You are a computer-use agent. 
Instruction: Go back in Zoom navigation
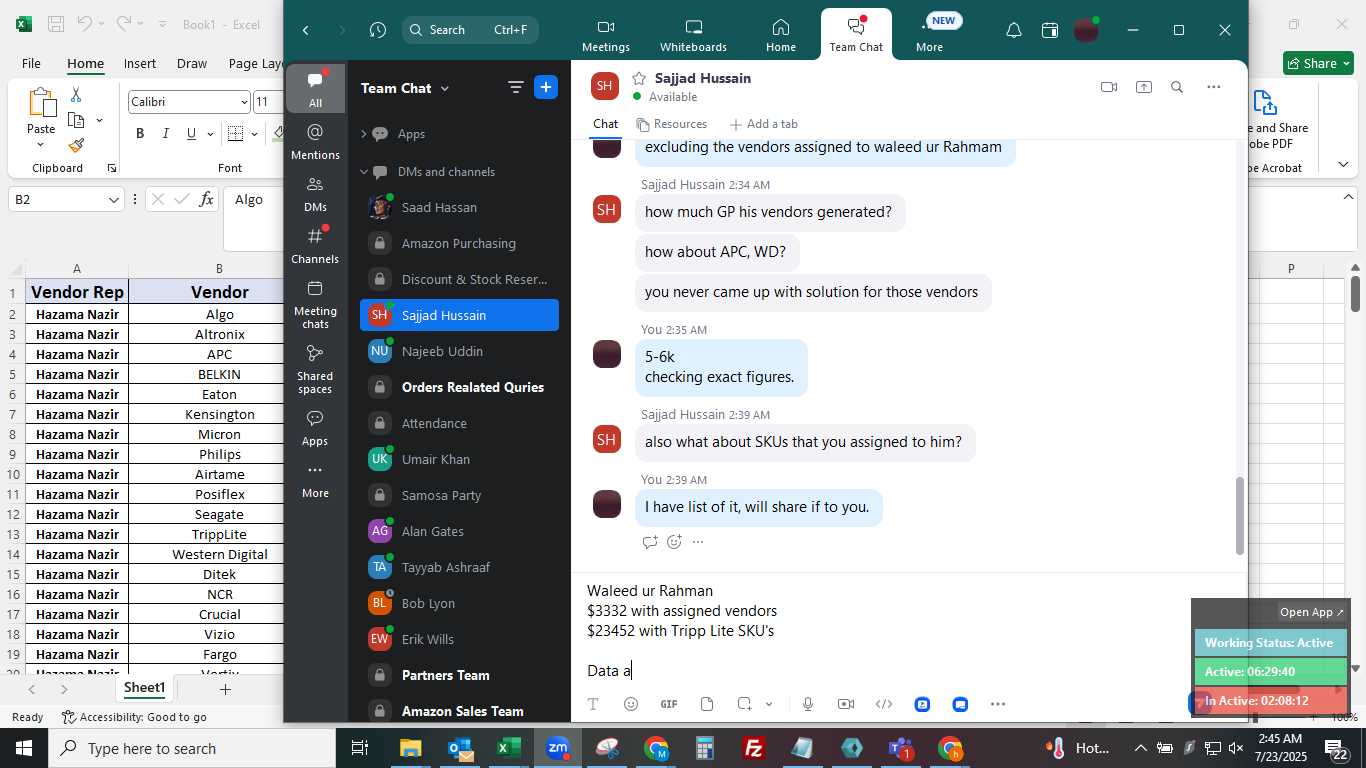click(306, 30)
